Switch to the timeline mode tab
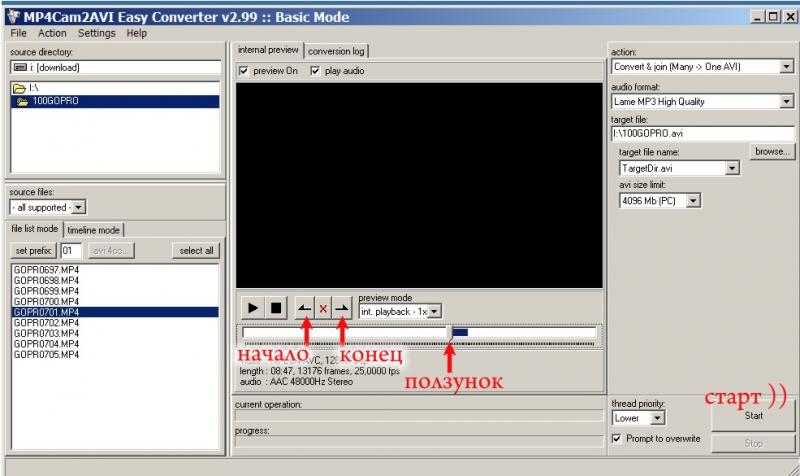This screenshot has height=476, width=800. pyautogui.click(x=93, y=230)
